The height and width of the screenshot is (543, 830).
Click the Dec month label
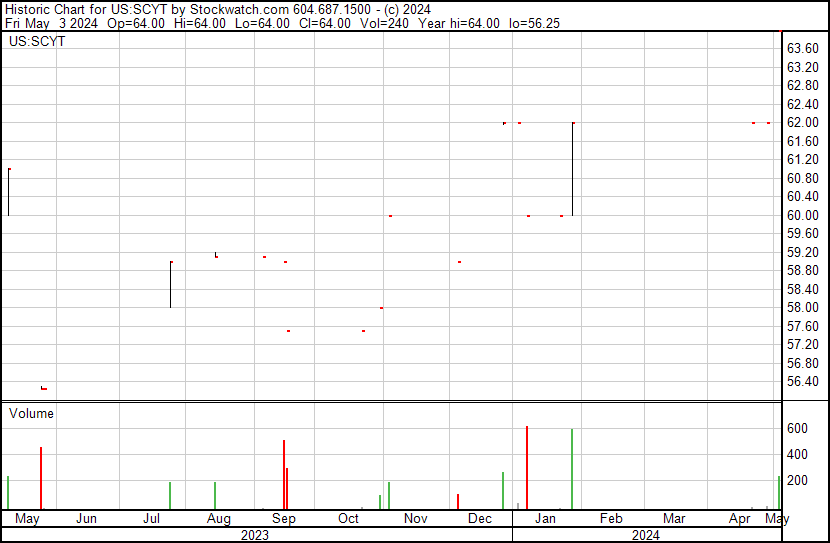[480, 518]
